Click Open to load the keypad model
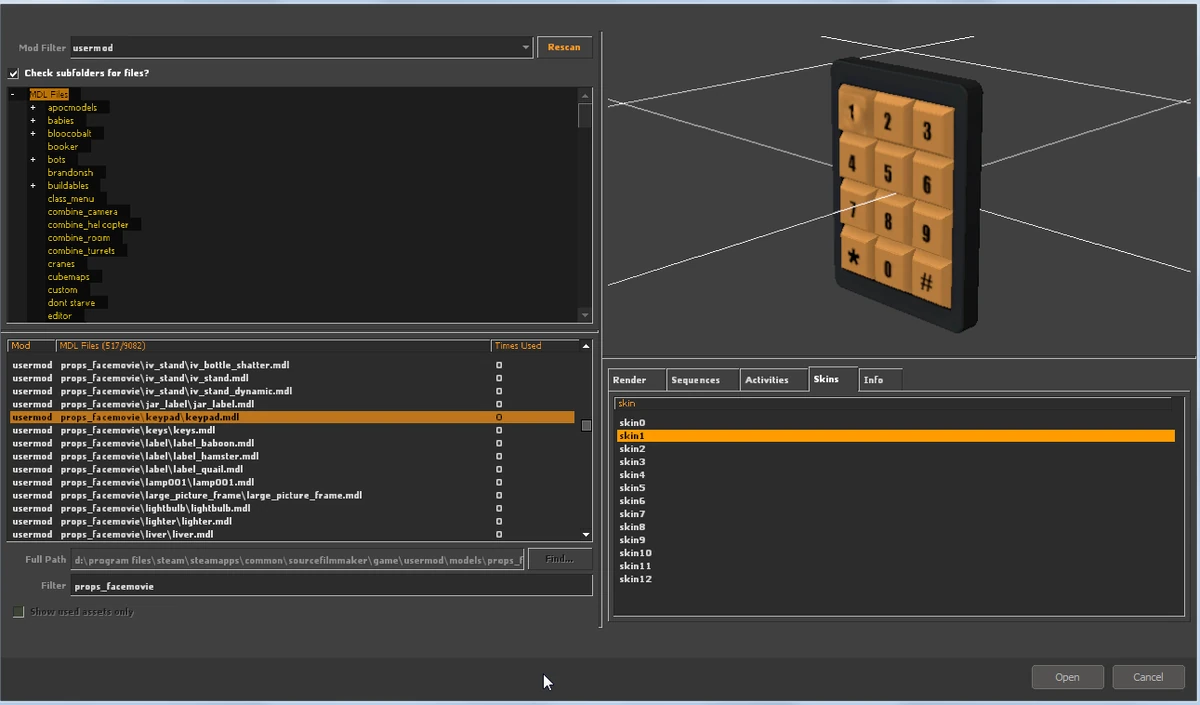 (1066, 676)
